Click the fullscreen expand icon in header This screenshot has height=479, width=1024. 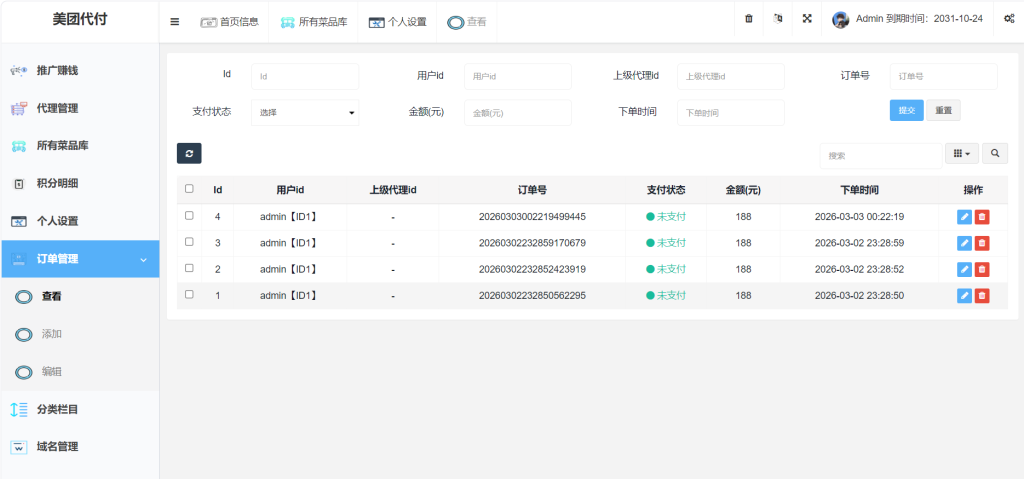point(807,19)
